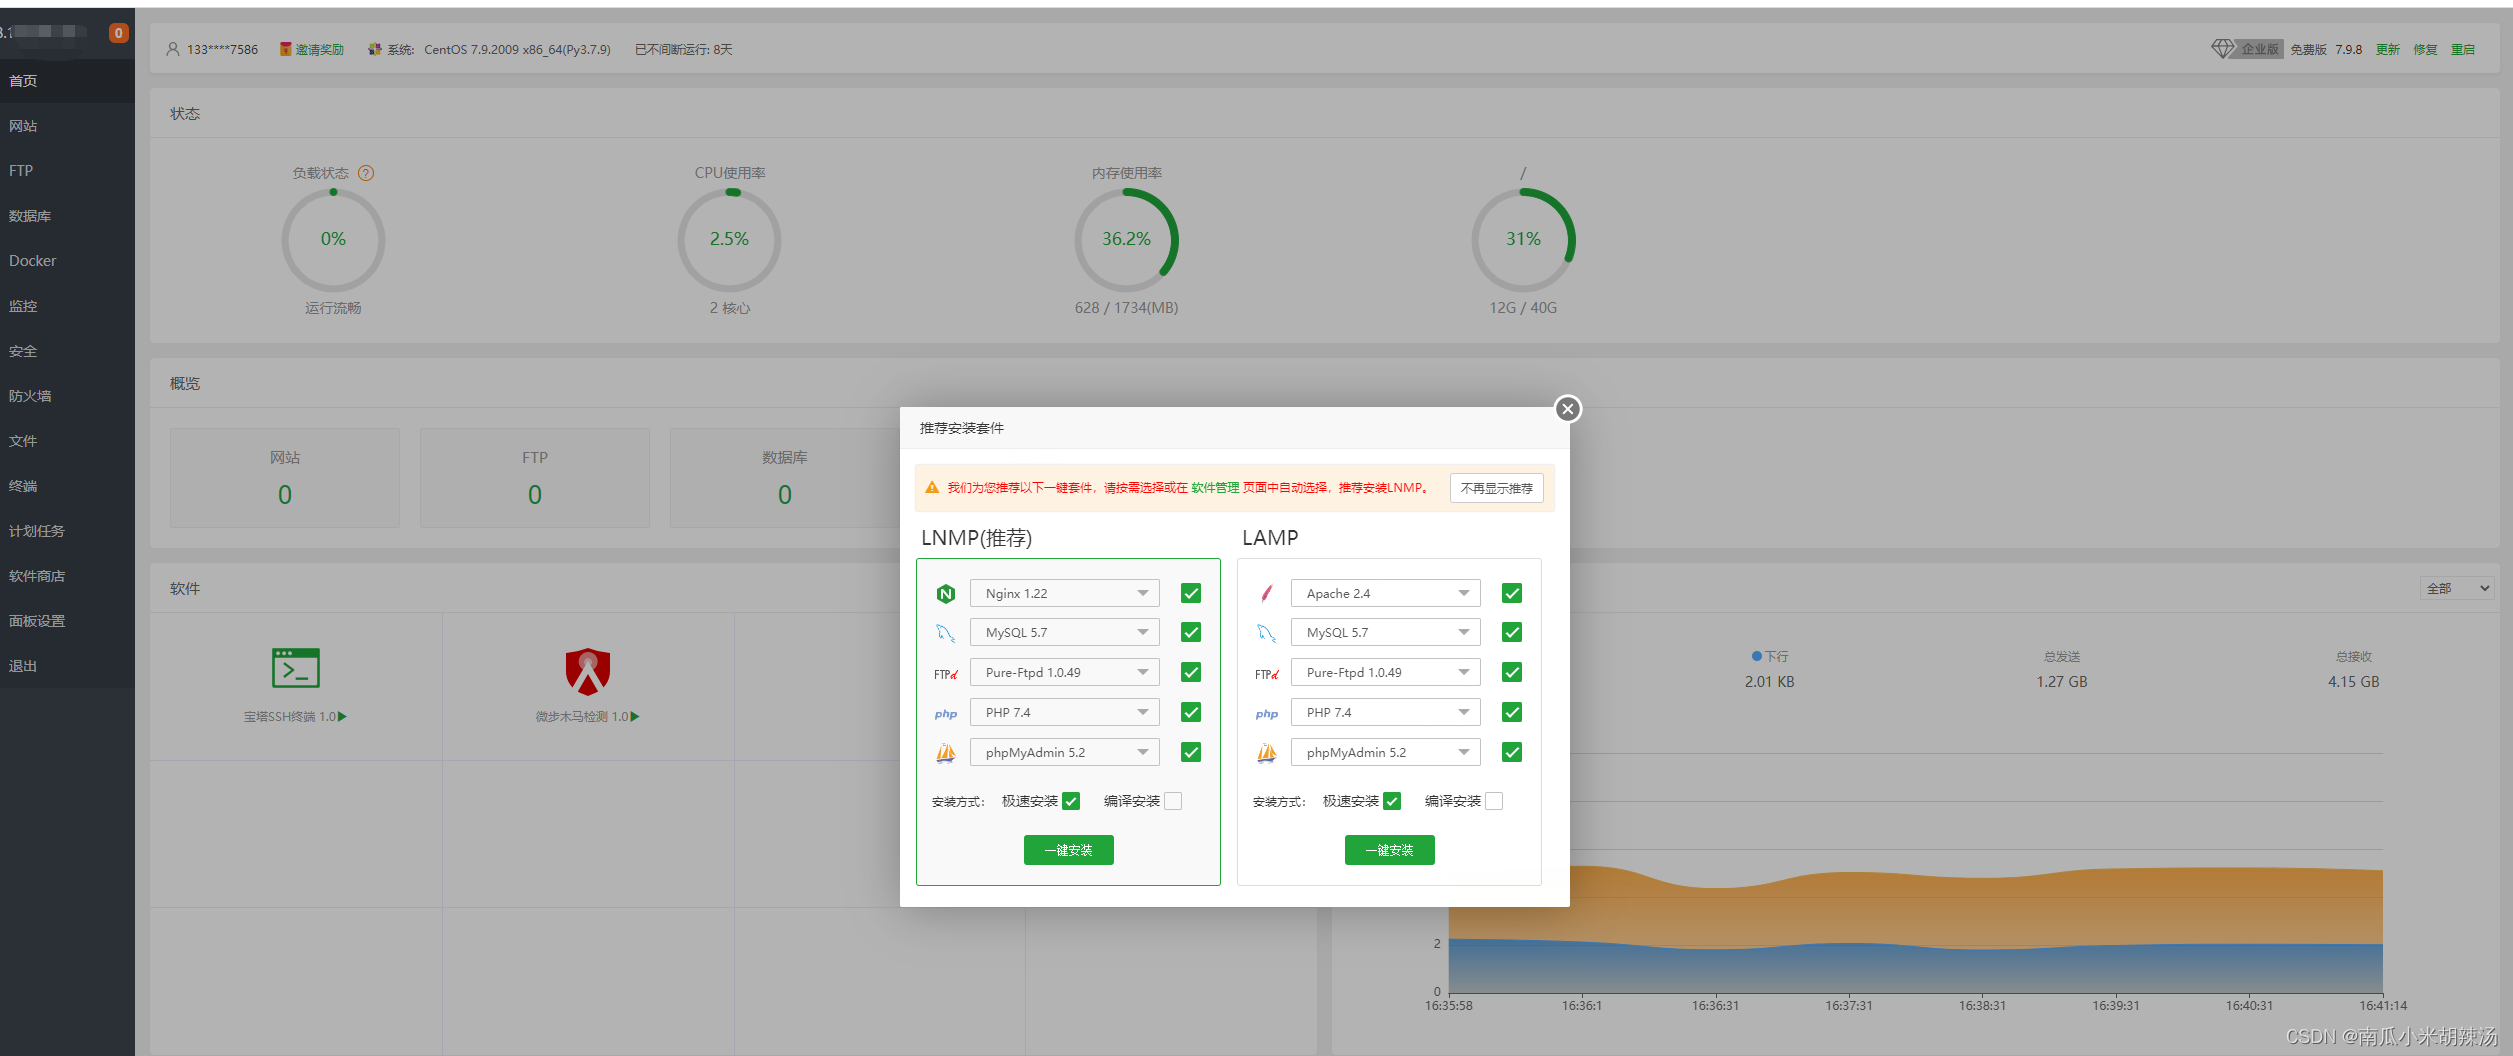The image size is (2513, 1056).
Task: Enable 编译安装 checkbox in LNMP
Action: point(1173,801)
